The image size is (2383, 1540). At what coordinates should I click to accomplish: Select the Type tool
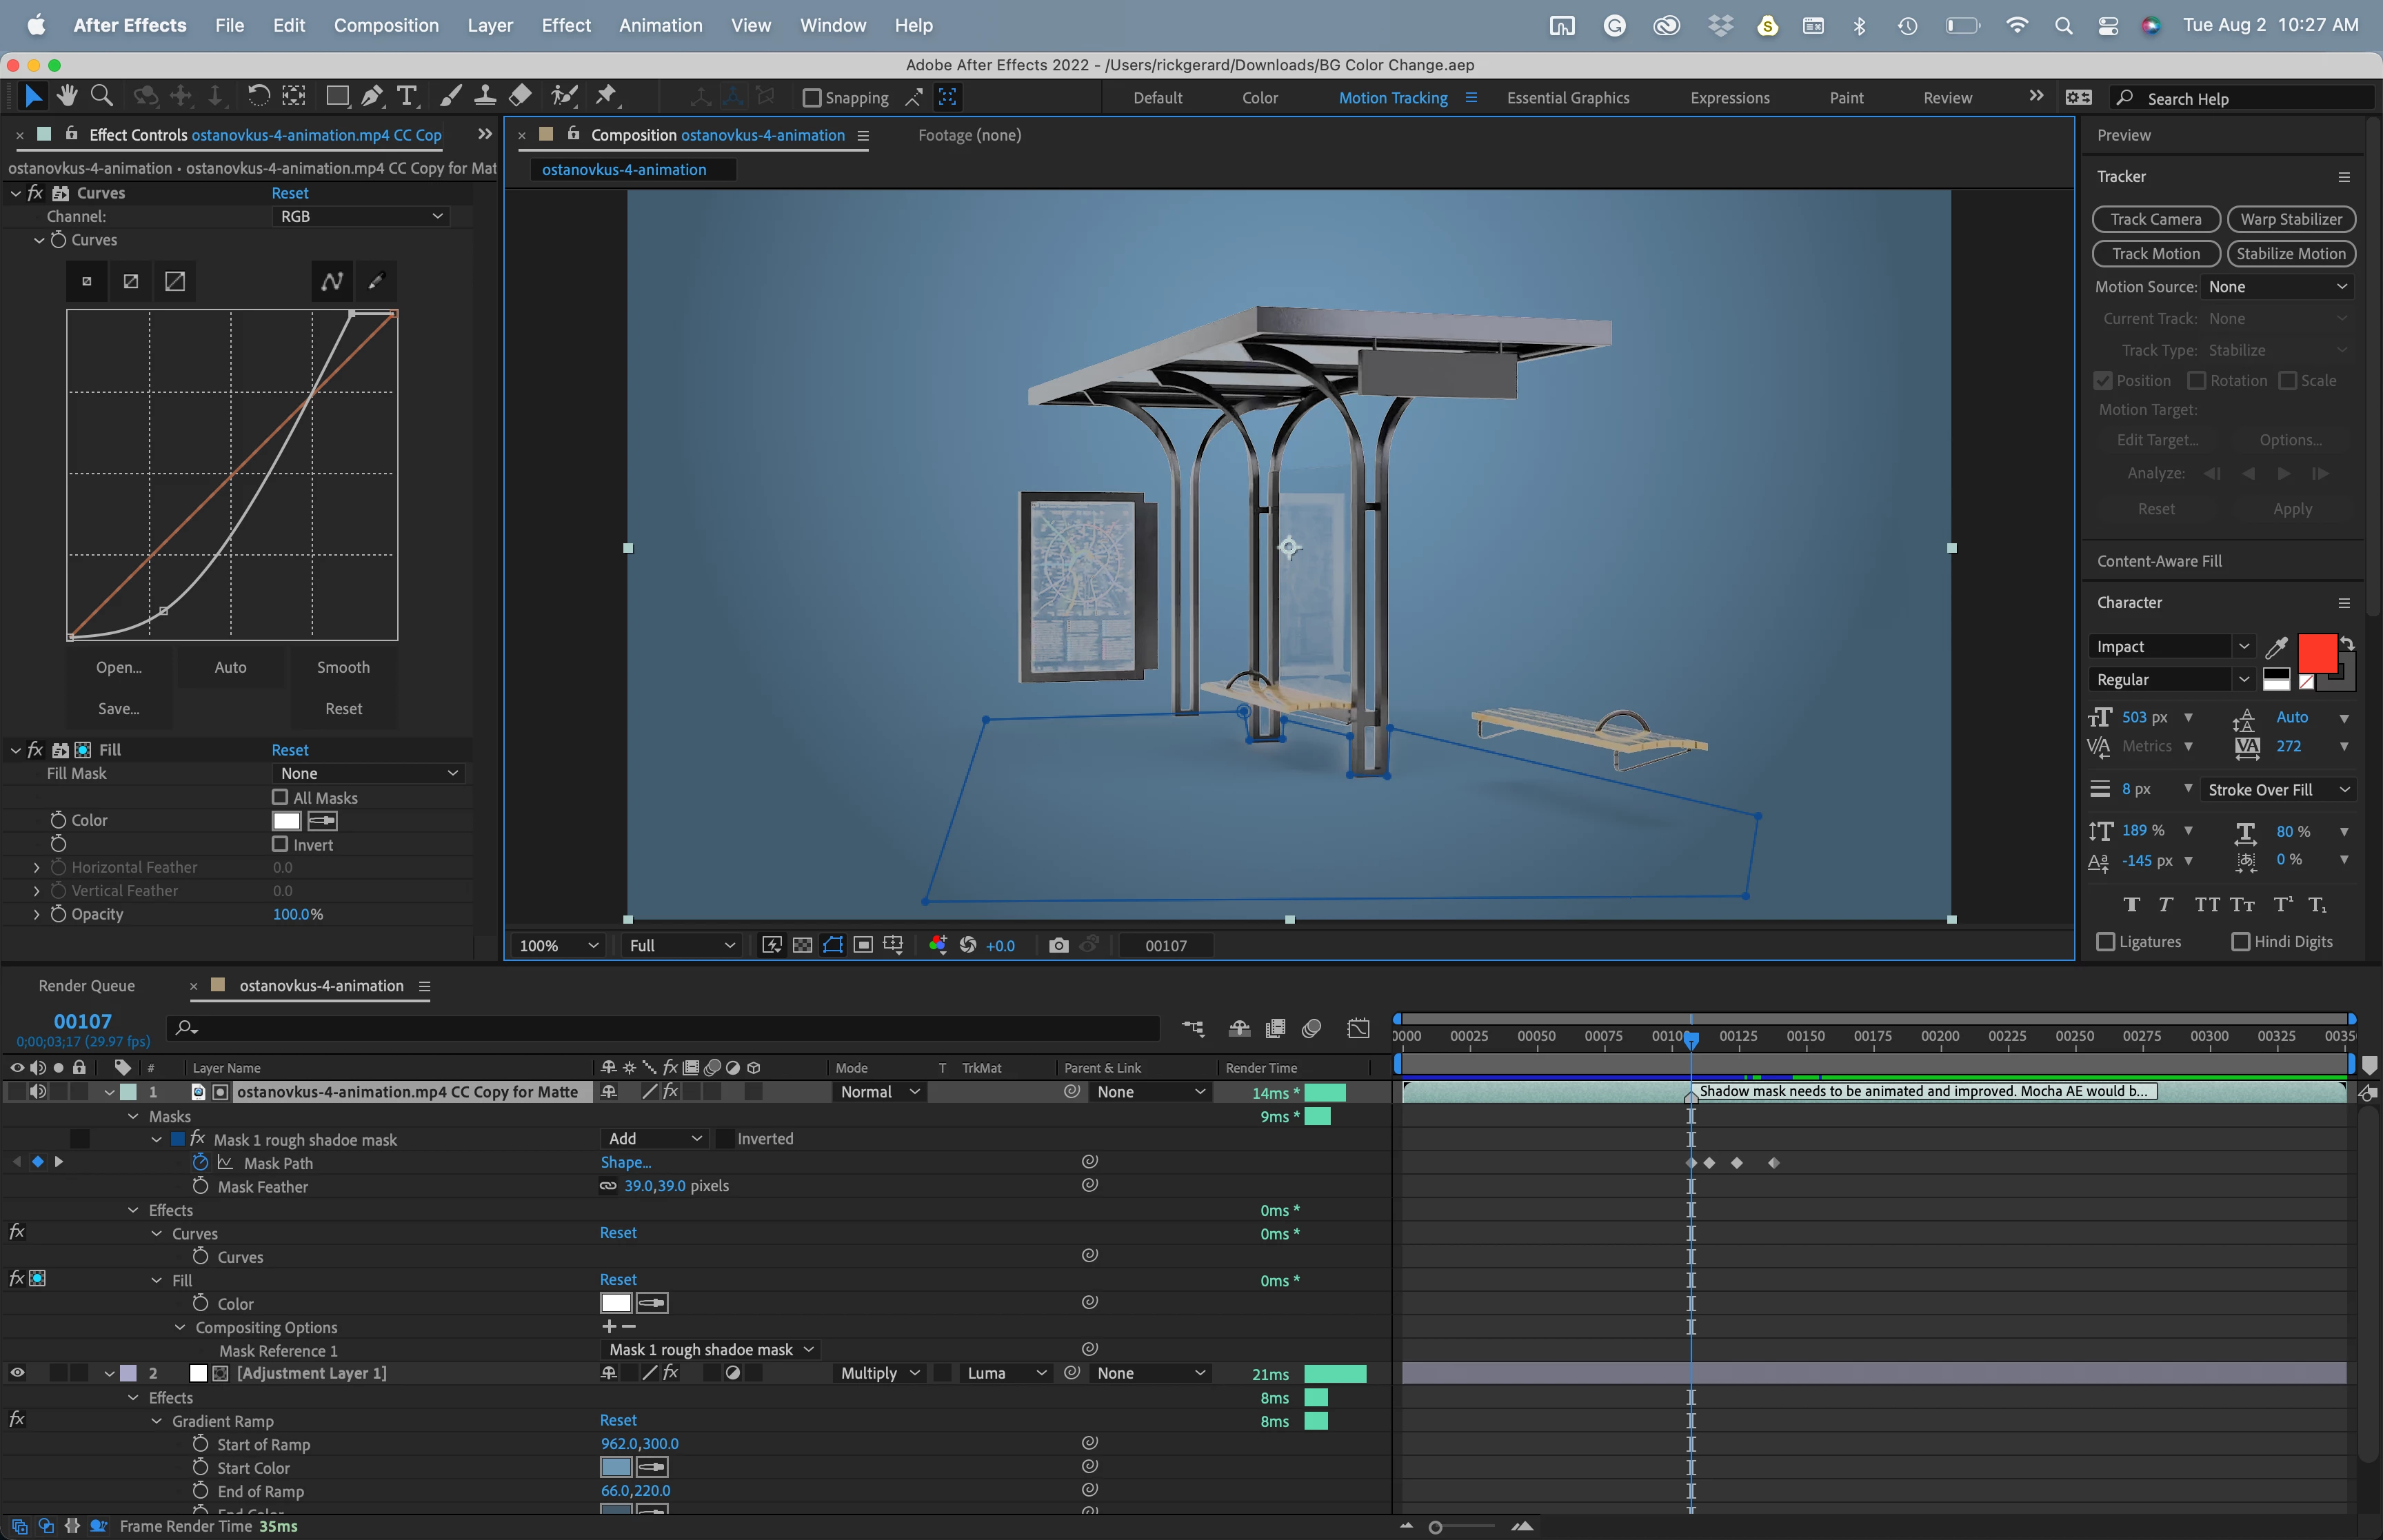coord(406,96)
